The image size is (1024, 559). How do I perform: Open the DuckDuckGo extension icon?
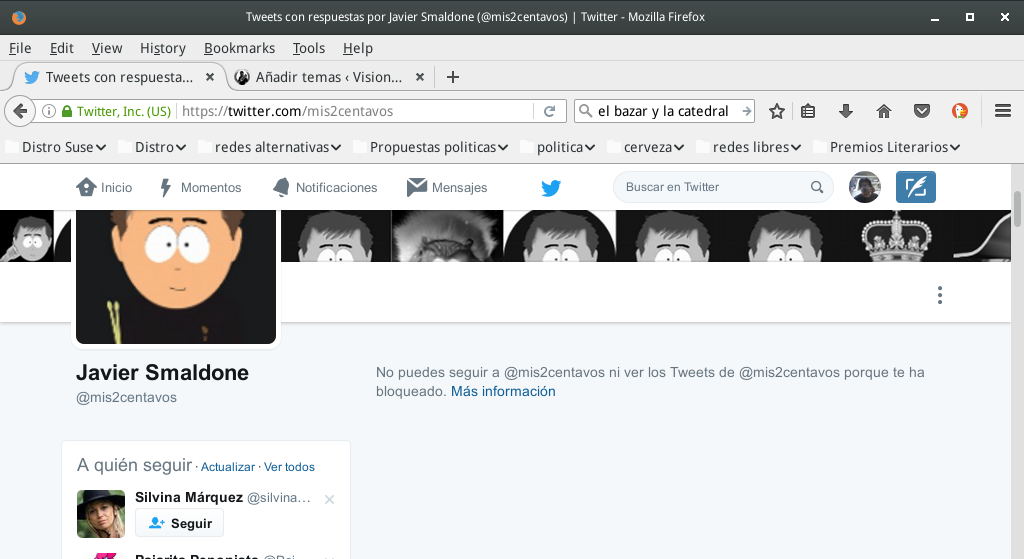coord(959,111)
